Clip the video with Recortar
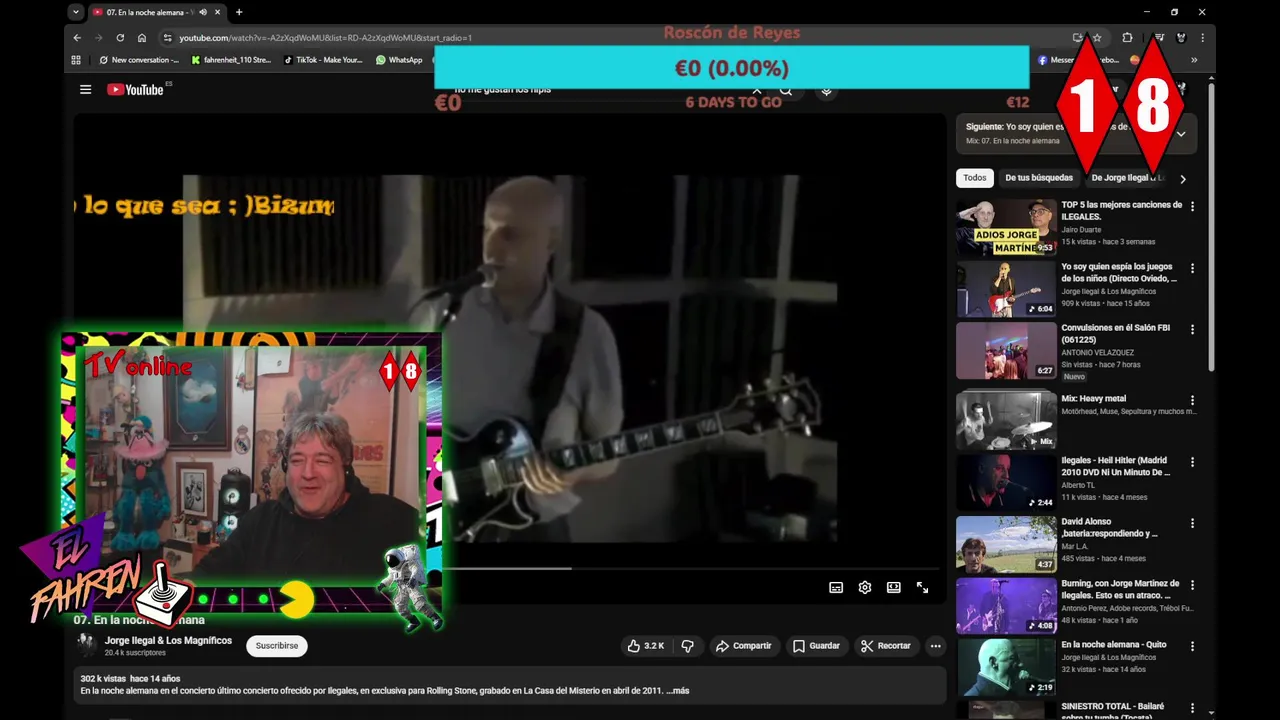 tap(886, 646)
